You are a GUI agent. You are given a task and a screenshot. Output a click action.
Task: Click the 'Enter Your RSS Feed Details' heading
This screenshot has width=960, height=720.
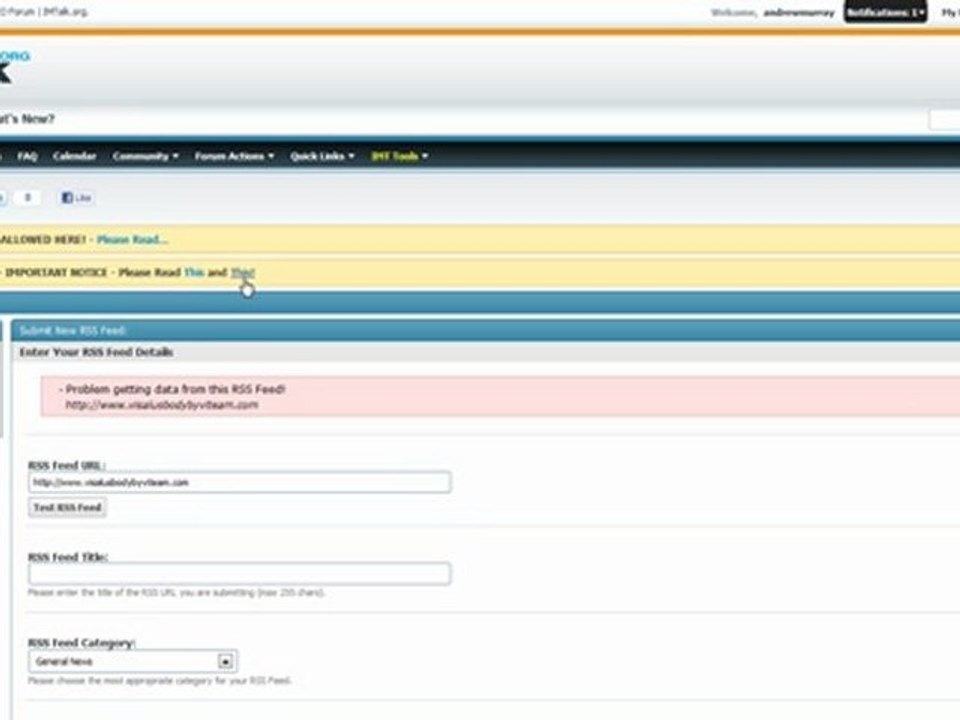tap(96, 352)
